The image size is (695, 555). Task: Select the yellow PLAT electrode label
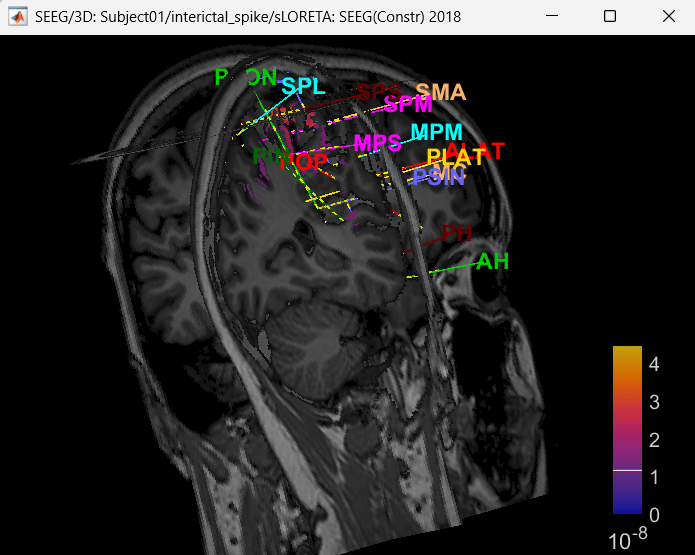(455, 158)
